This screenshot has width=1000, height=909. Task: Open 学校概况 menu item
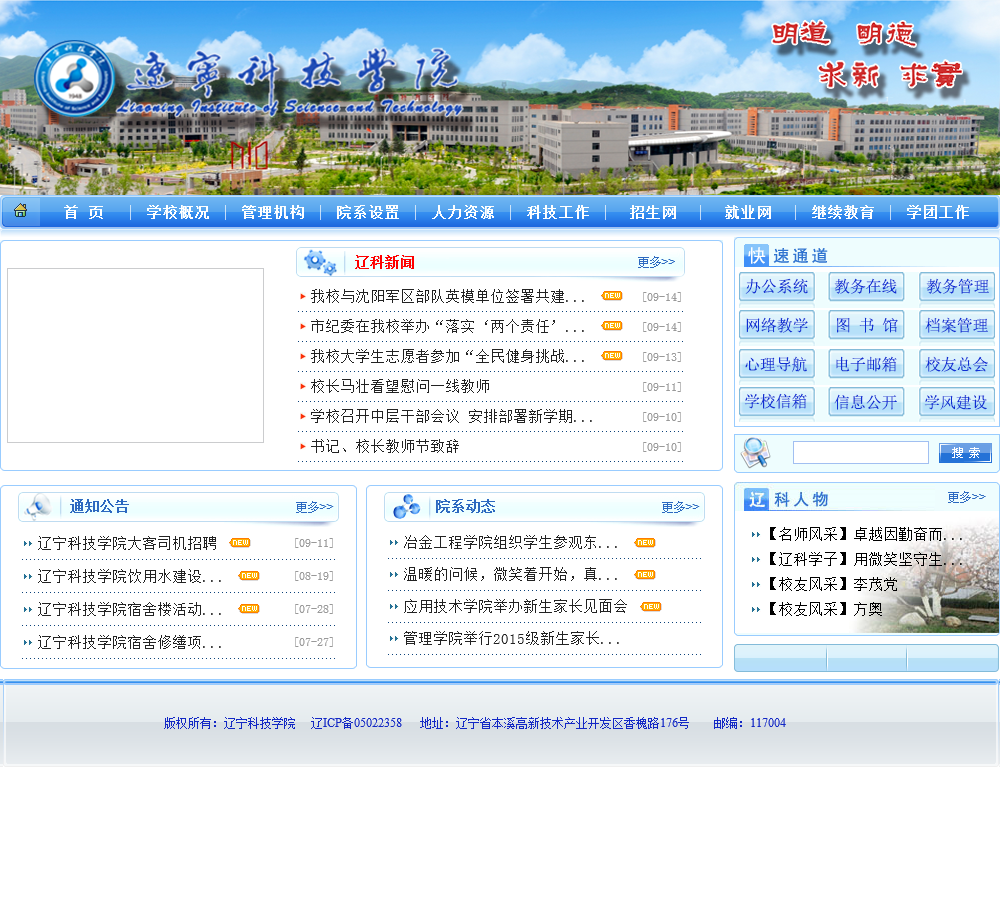pos(178,212)
